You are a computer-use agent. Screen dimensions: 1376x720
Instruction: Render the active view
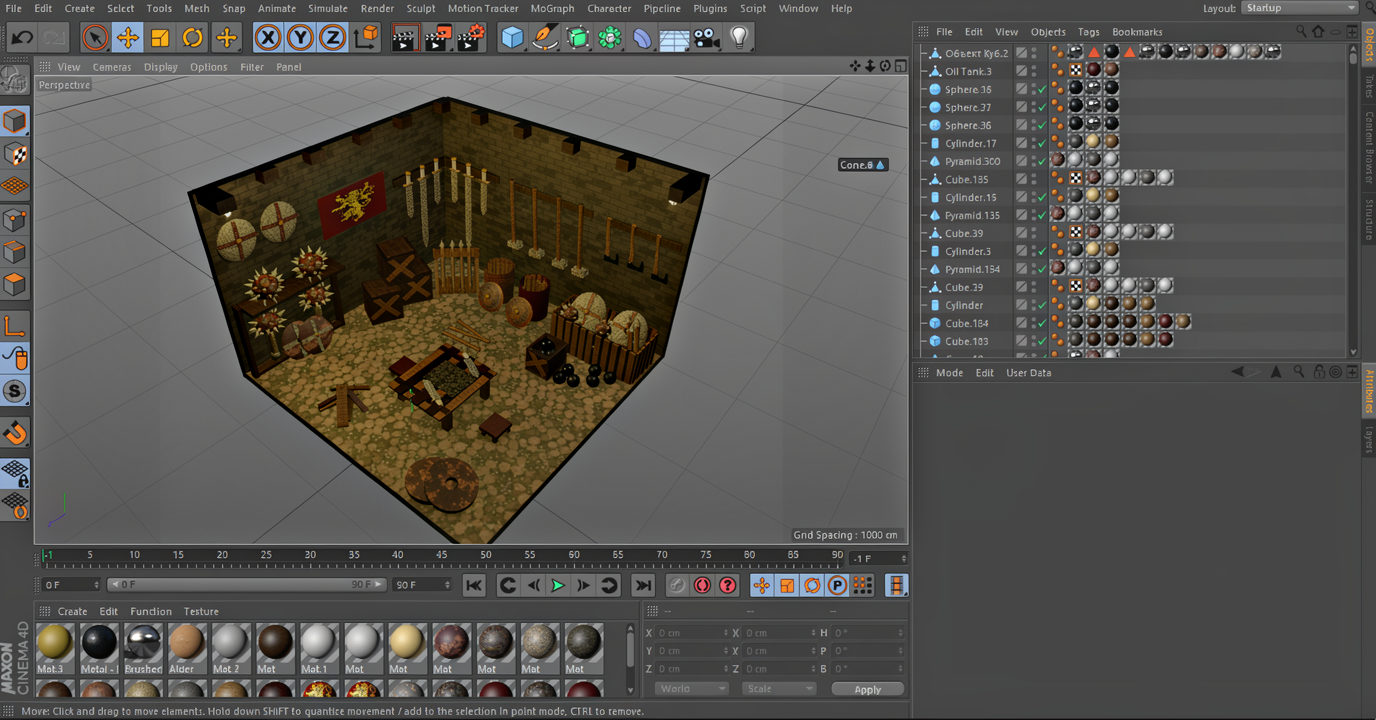(x=404, y=38)
